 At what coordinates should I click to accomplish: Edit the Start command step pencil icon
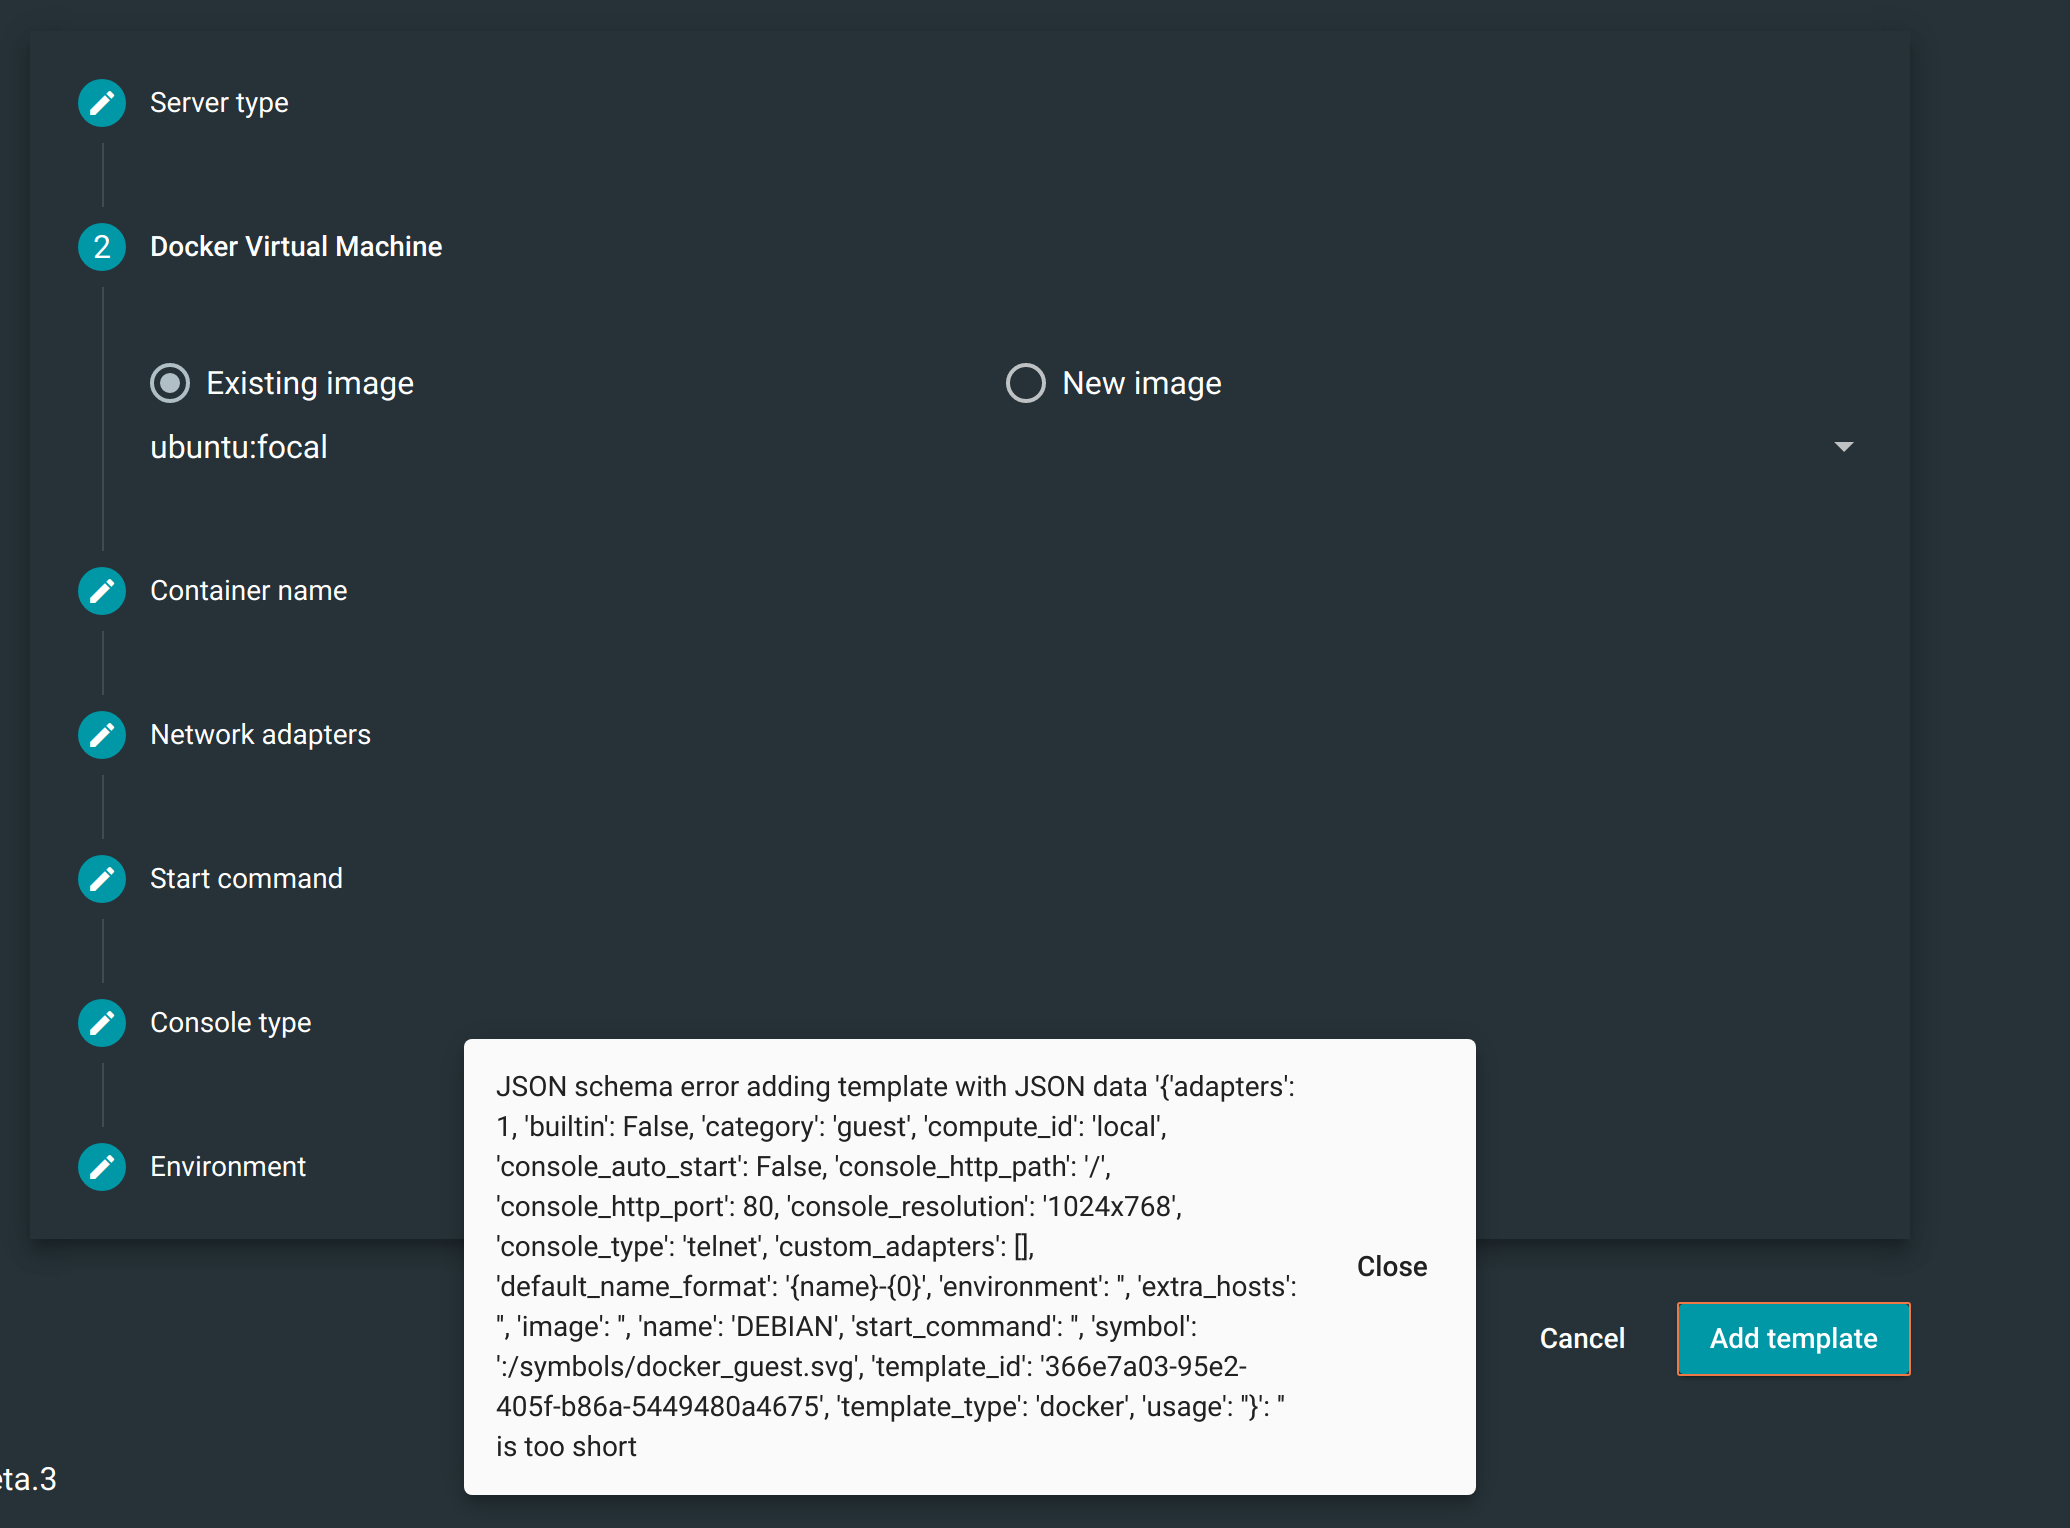101,878
